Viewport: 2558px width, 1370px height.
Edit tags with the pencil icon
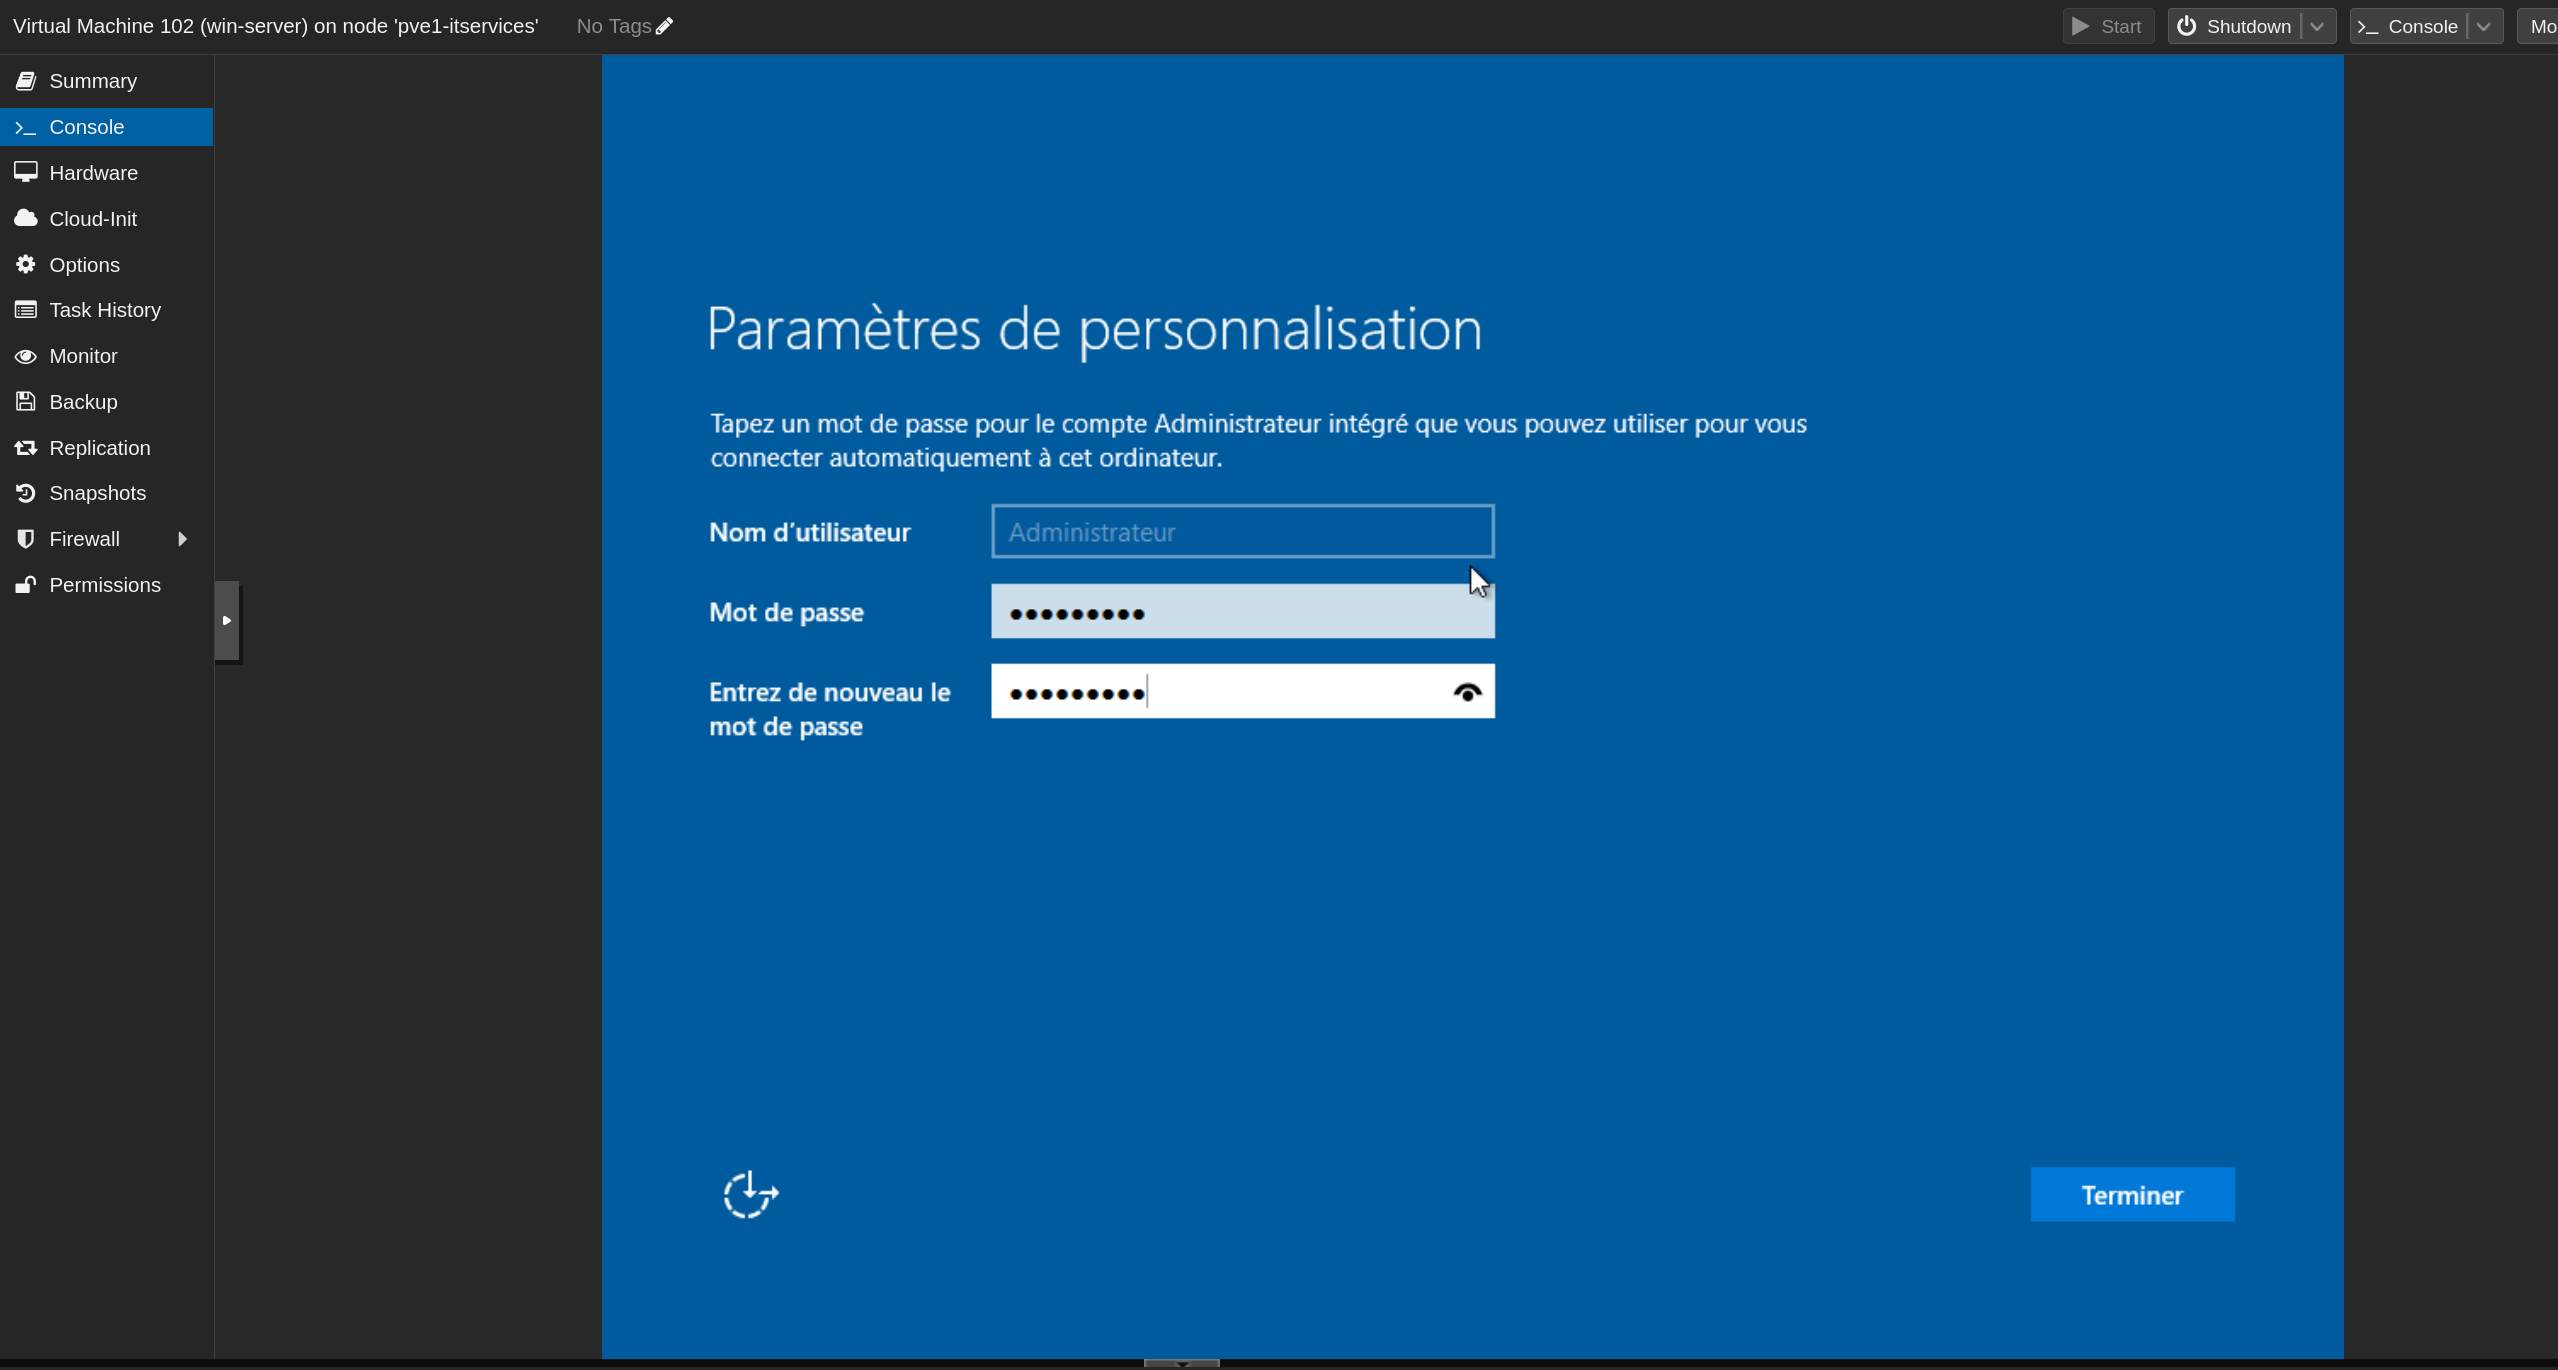[665, 27]
